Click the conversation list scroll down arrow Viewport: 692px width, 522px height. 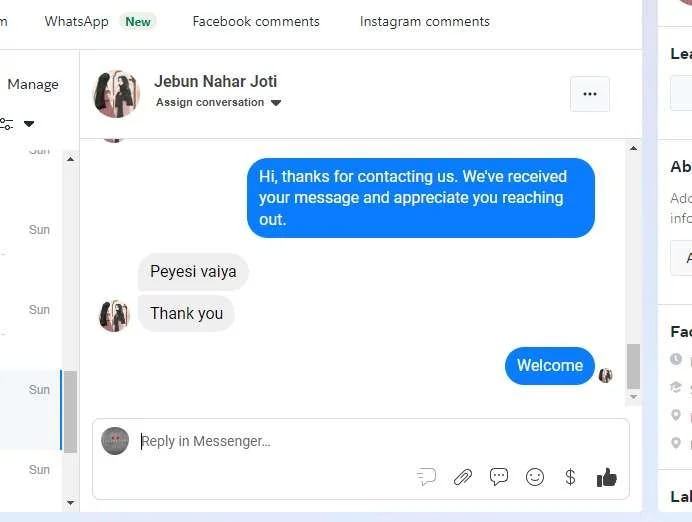70,502
